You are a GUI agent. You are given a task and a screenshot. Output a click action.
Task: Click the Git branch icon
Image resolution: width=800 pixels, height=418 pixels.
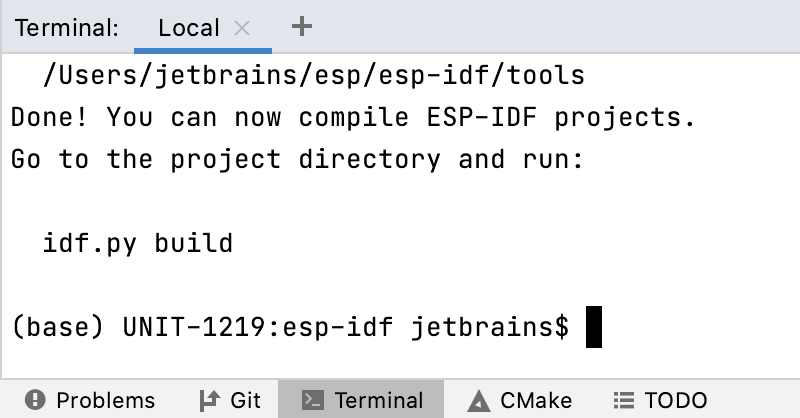point(210,400)
